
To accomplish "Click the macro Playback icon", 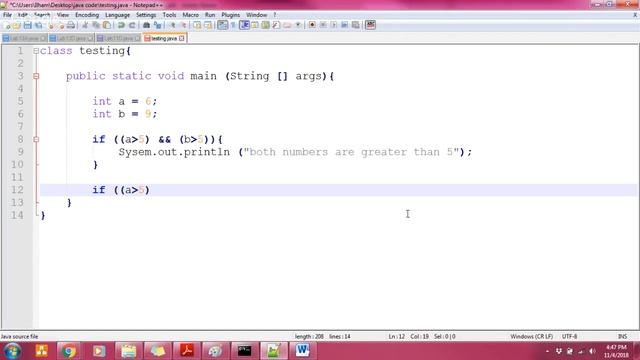I will [333, 25].
